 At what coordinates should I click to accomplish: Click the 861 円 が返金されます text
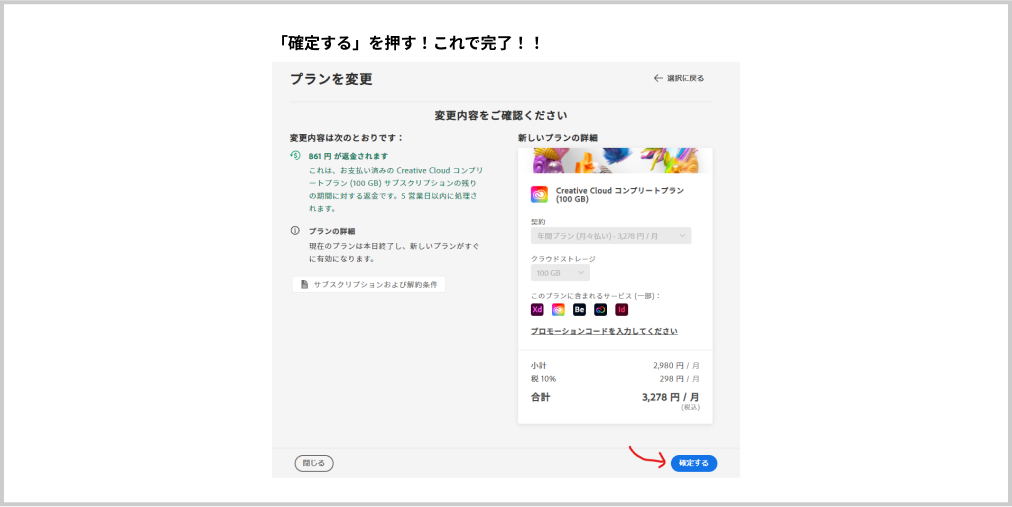(x=349, y=156)
